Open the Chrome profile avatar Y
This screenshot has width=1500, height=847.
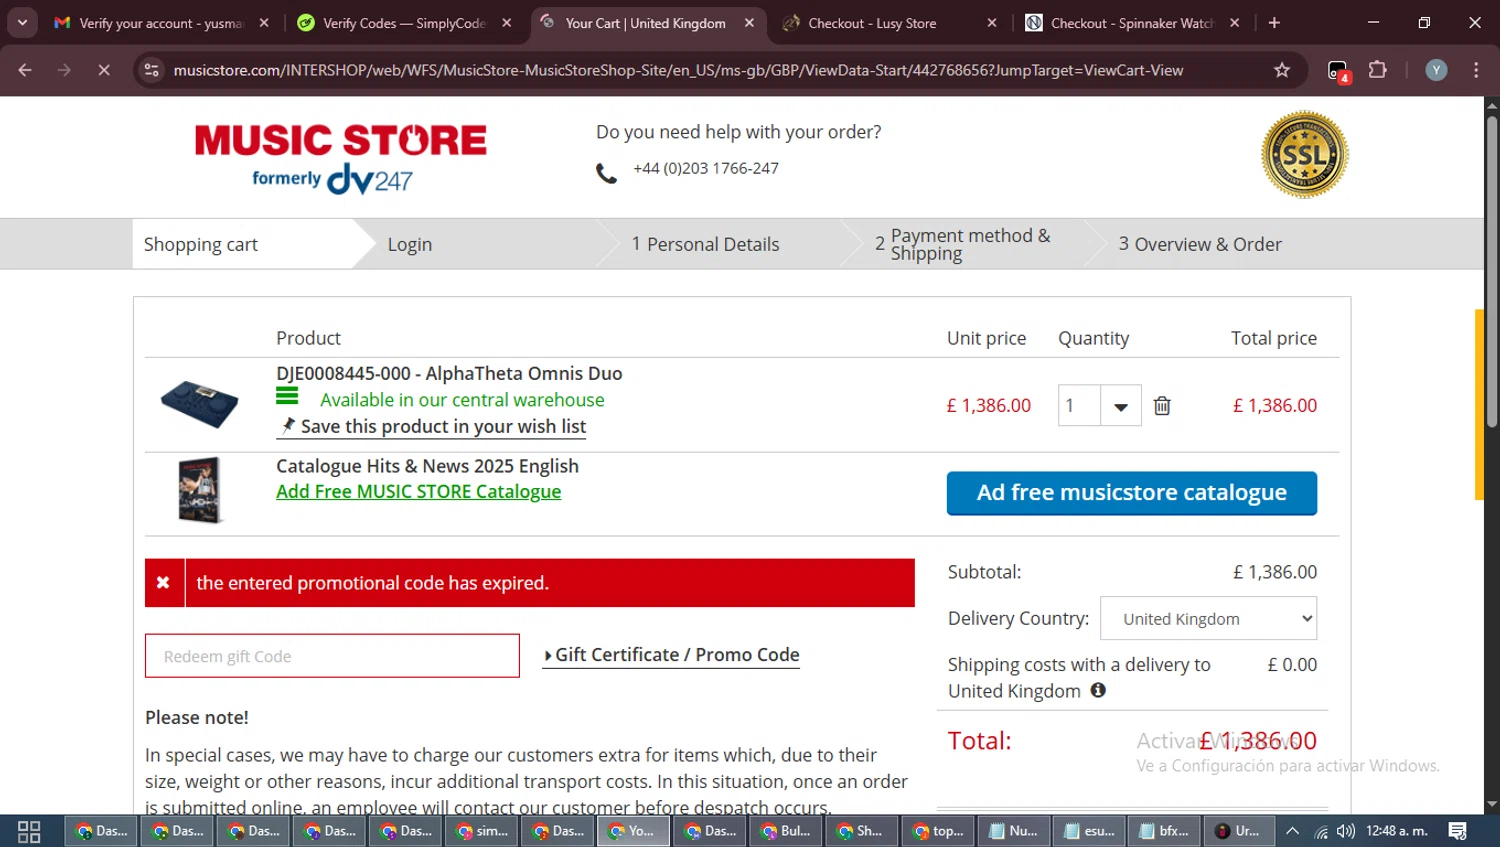click(1436, 70)
